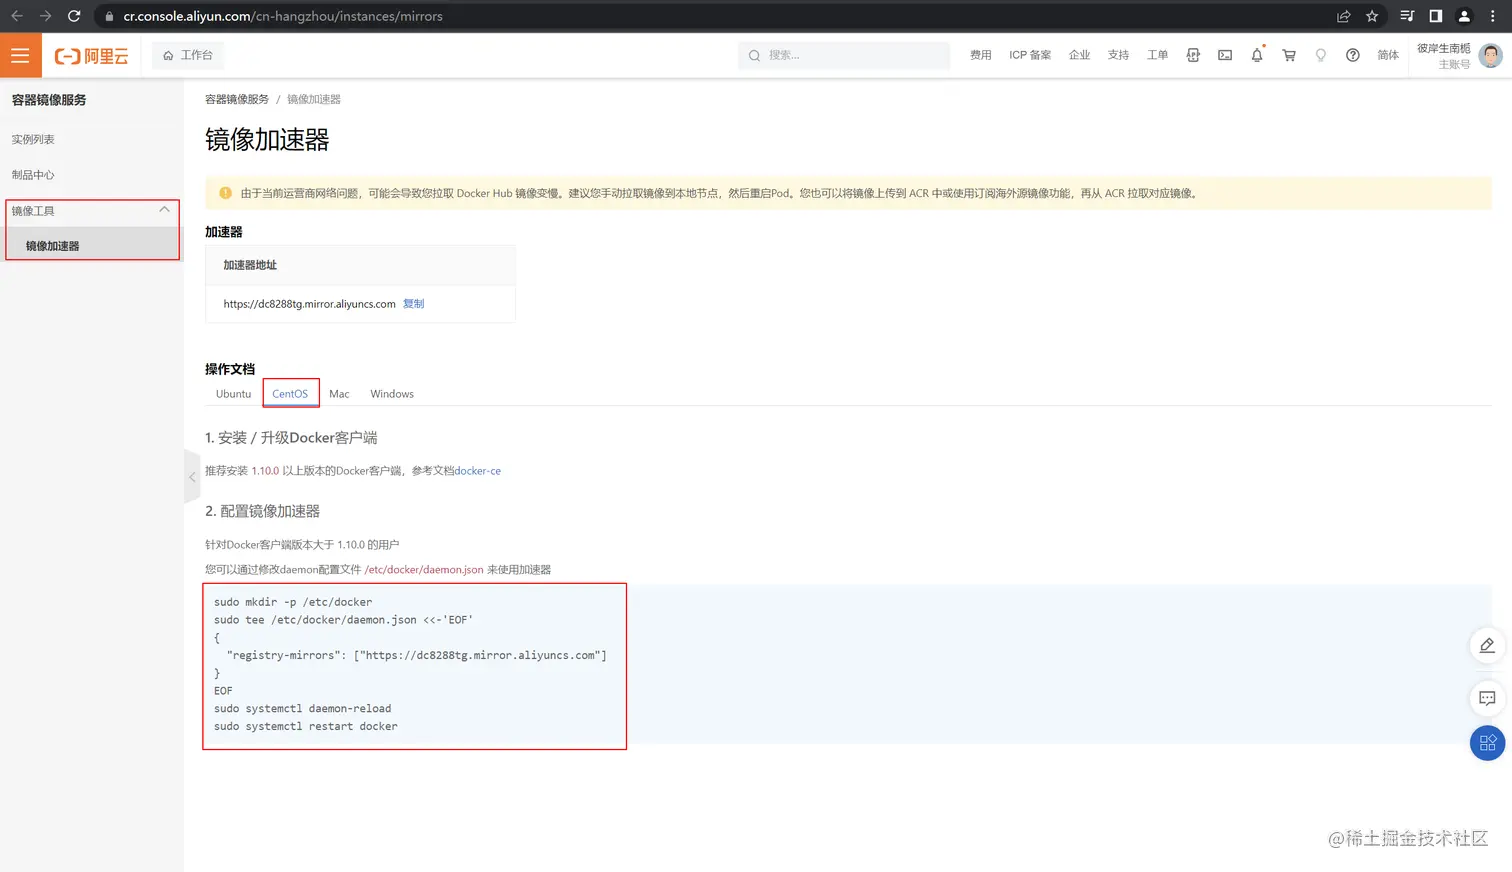This screenshot has width=1512, height=872.
Task: Click the site lock icon in address bar
Action: (110, 16)
